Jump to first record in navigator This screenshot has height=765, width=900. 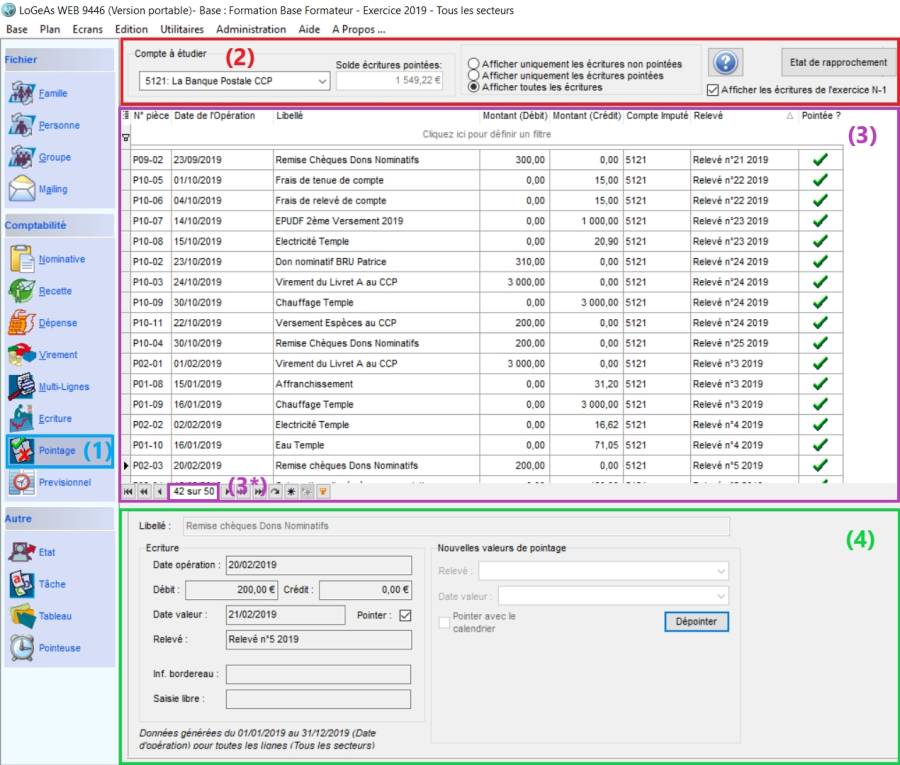(x=128, y=492)
